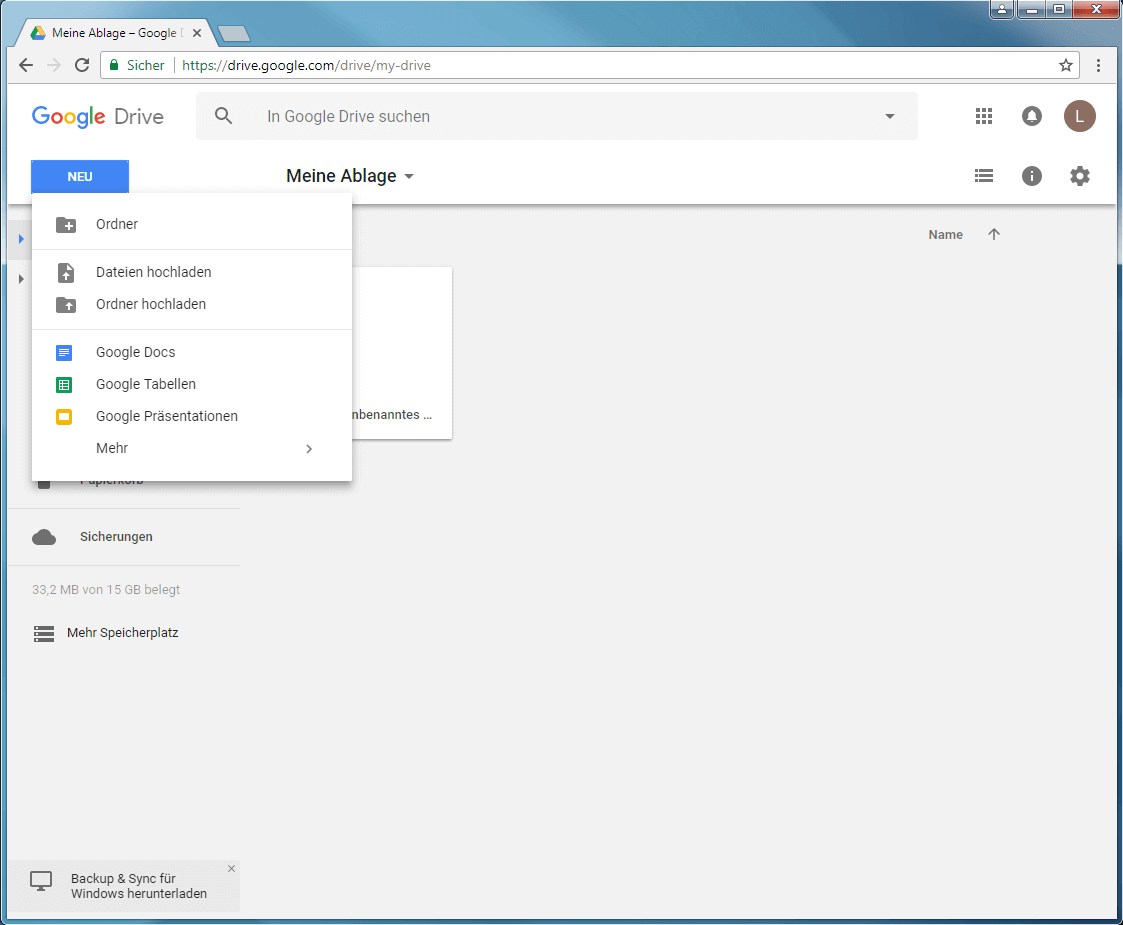Viewport: 1123px width, 925px height.
Task: Select the file card labeled nbenanntes
Action: click(402, 353)
